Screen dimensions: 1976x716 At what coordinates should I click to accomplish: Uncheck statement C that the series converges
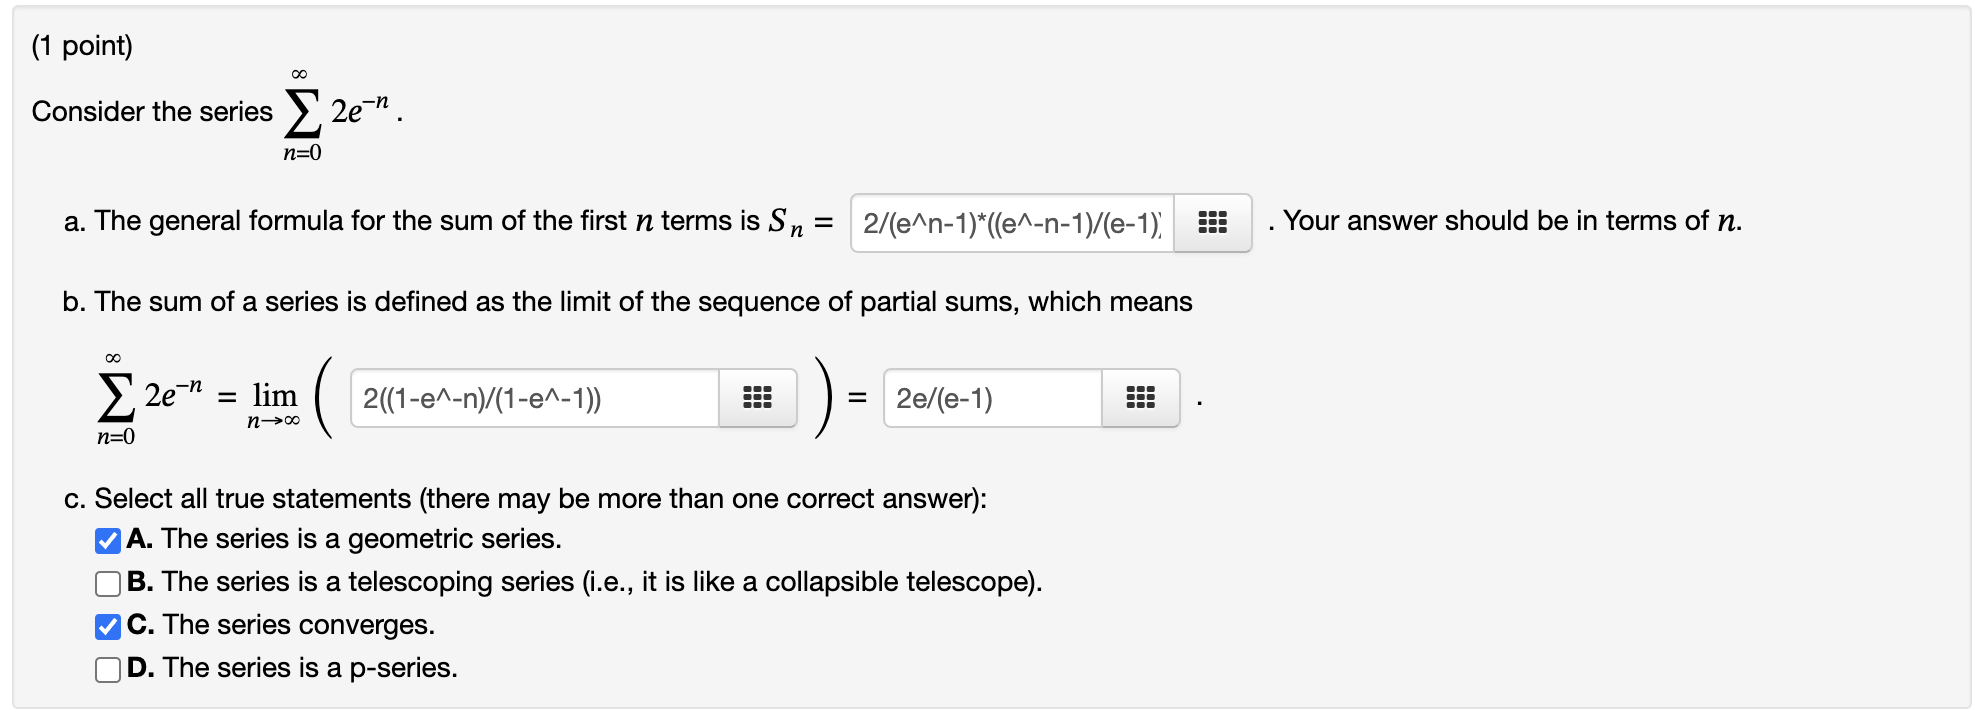click(107, 625)
